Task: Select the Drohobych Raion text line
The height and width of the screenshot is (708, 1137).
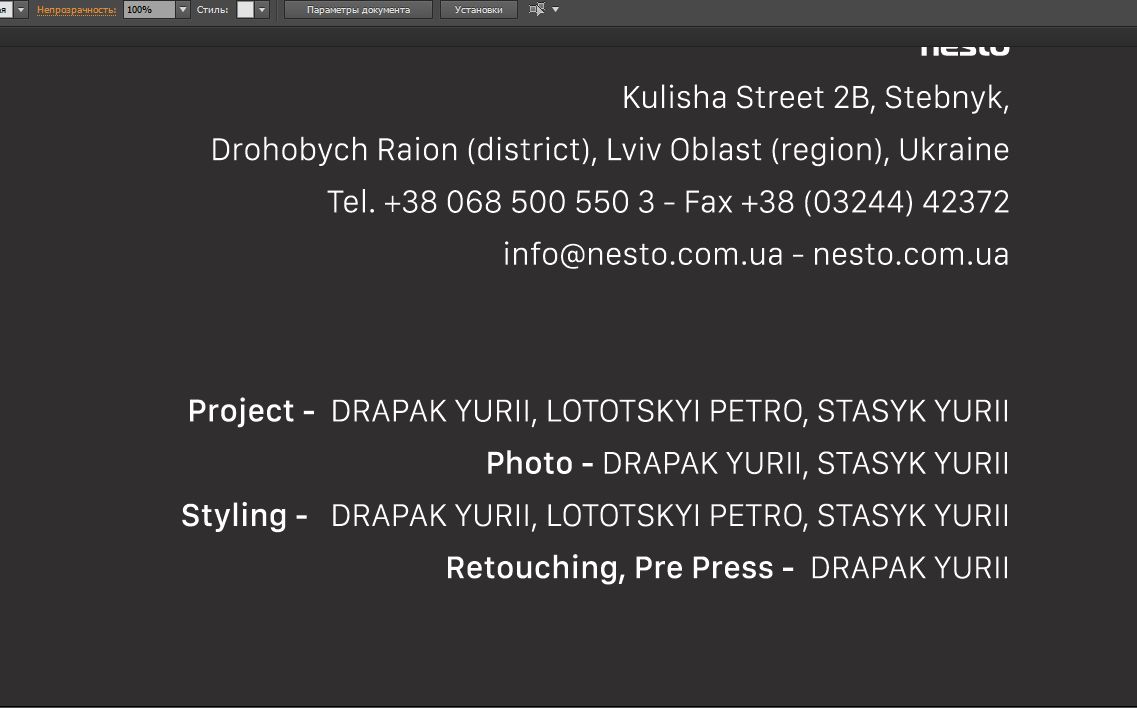Action: 609,150
